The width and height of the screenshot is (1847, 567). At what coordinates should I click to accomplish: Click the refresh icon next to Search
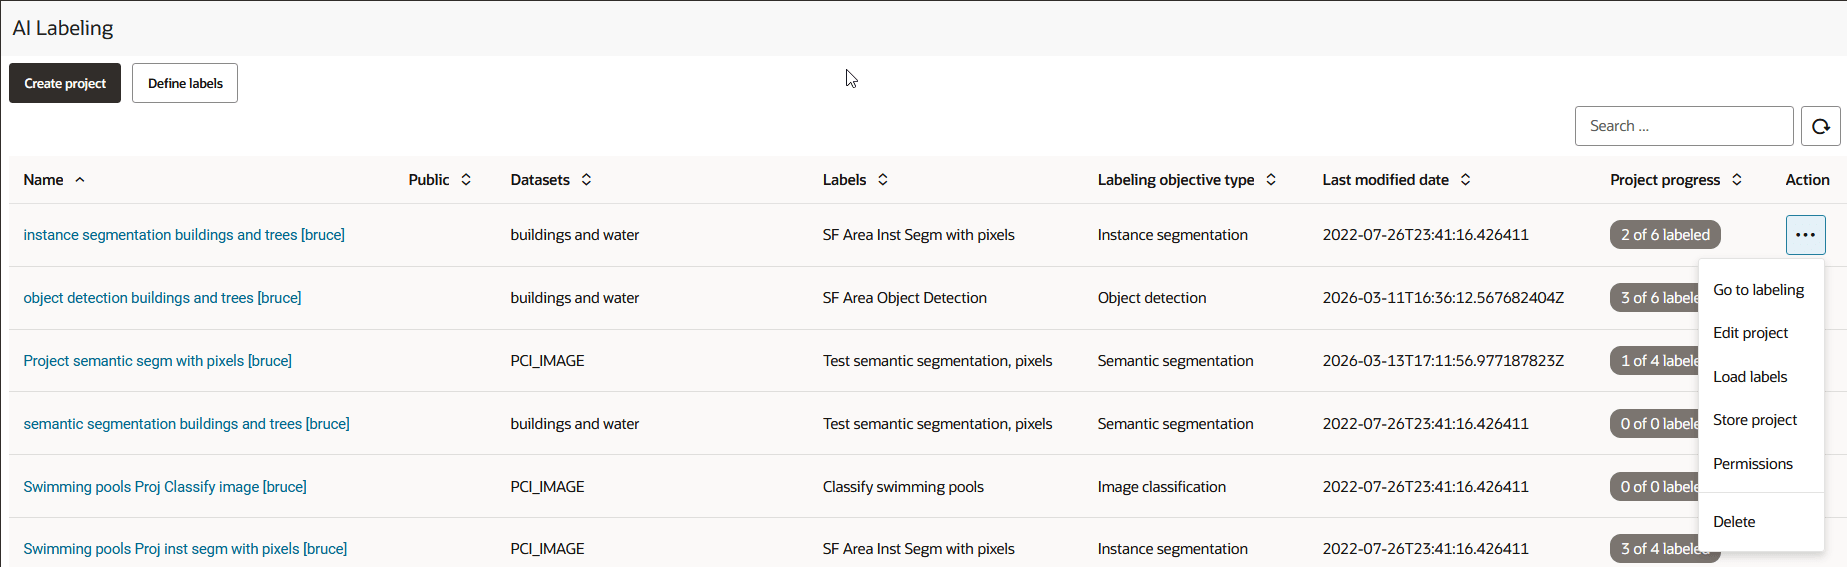coord(1820,126)
